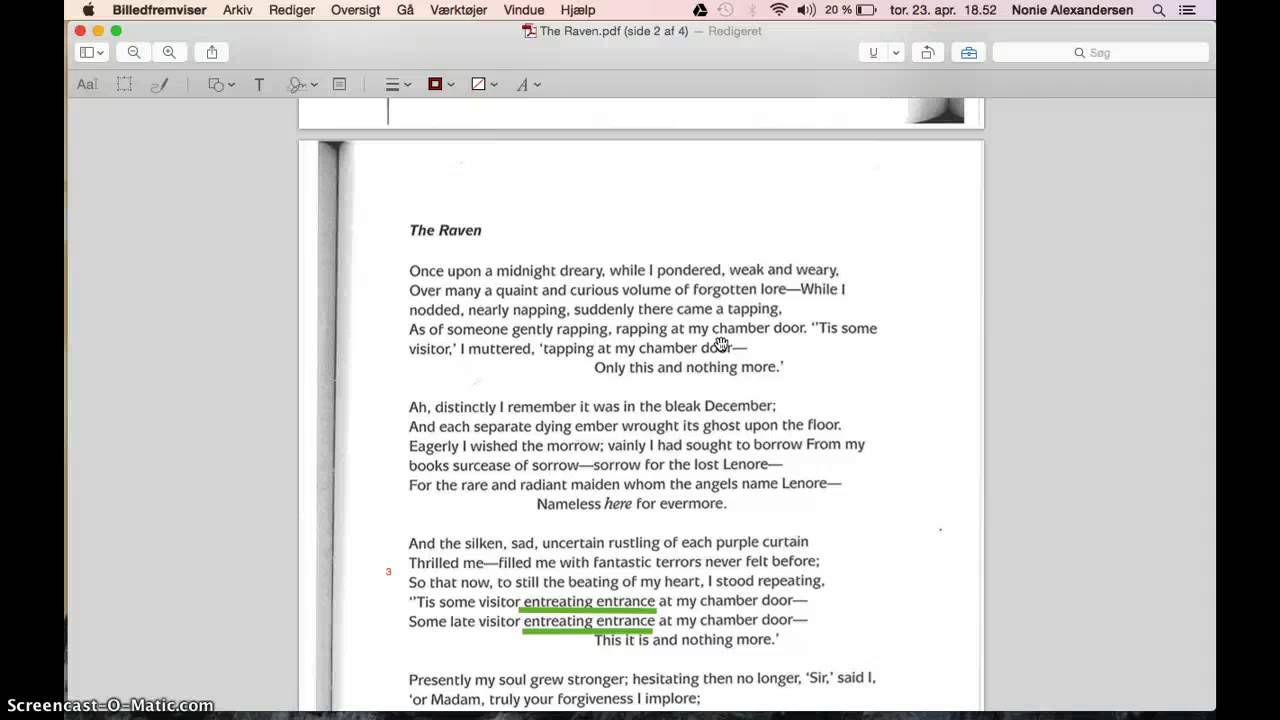Expand the fill color dropdown arrow
The height and width of the screenshot is (720, 1280).
pyautogui.click(x=494, y=85)
